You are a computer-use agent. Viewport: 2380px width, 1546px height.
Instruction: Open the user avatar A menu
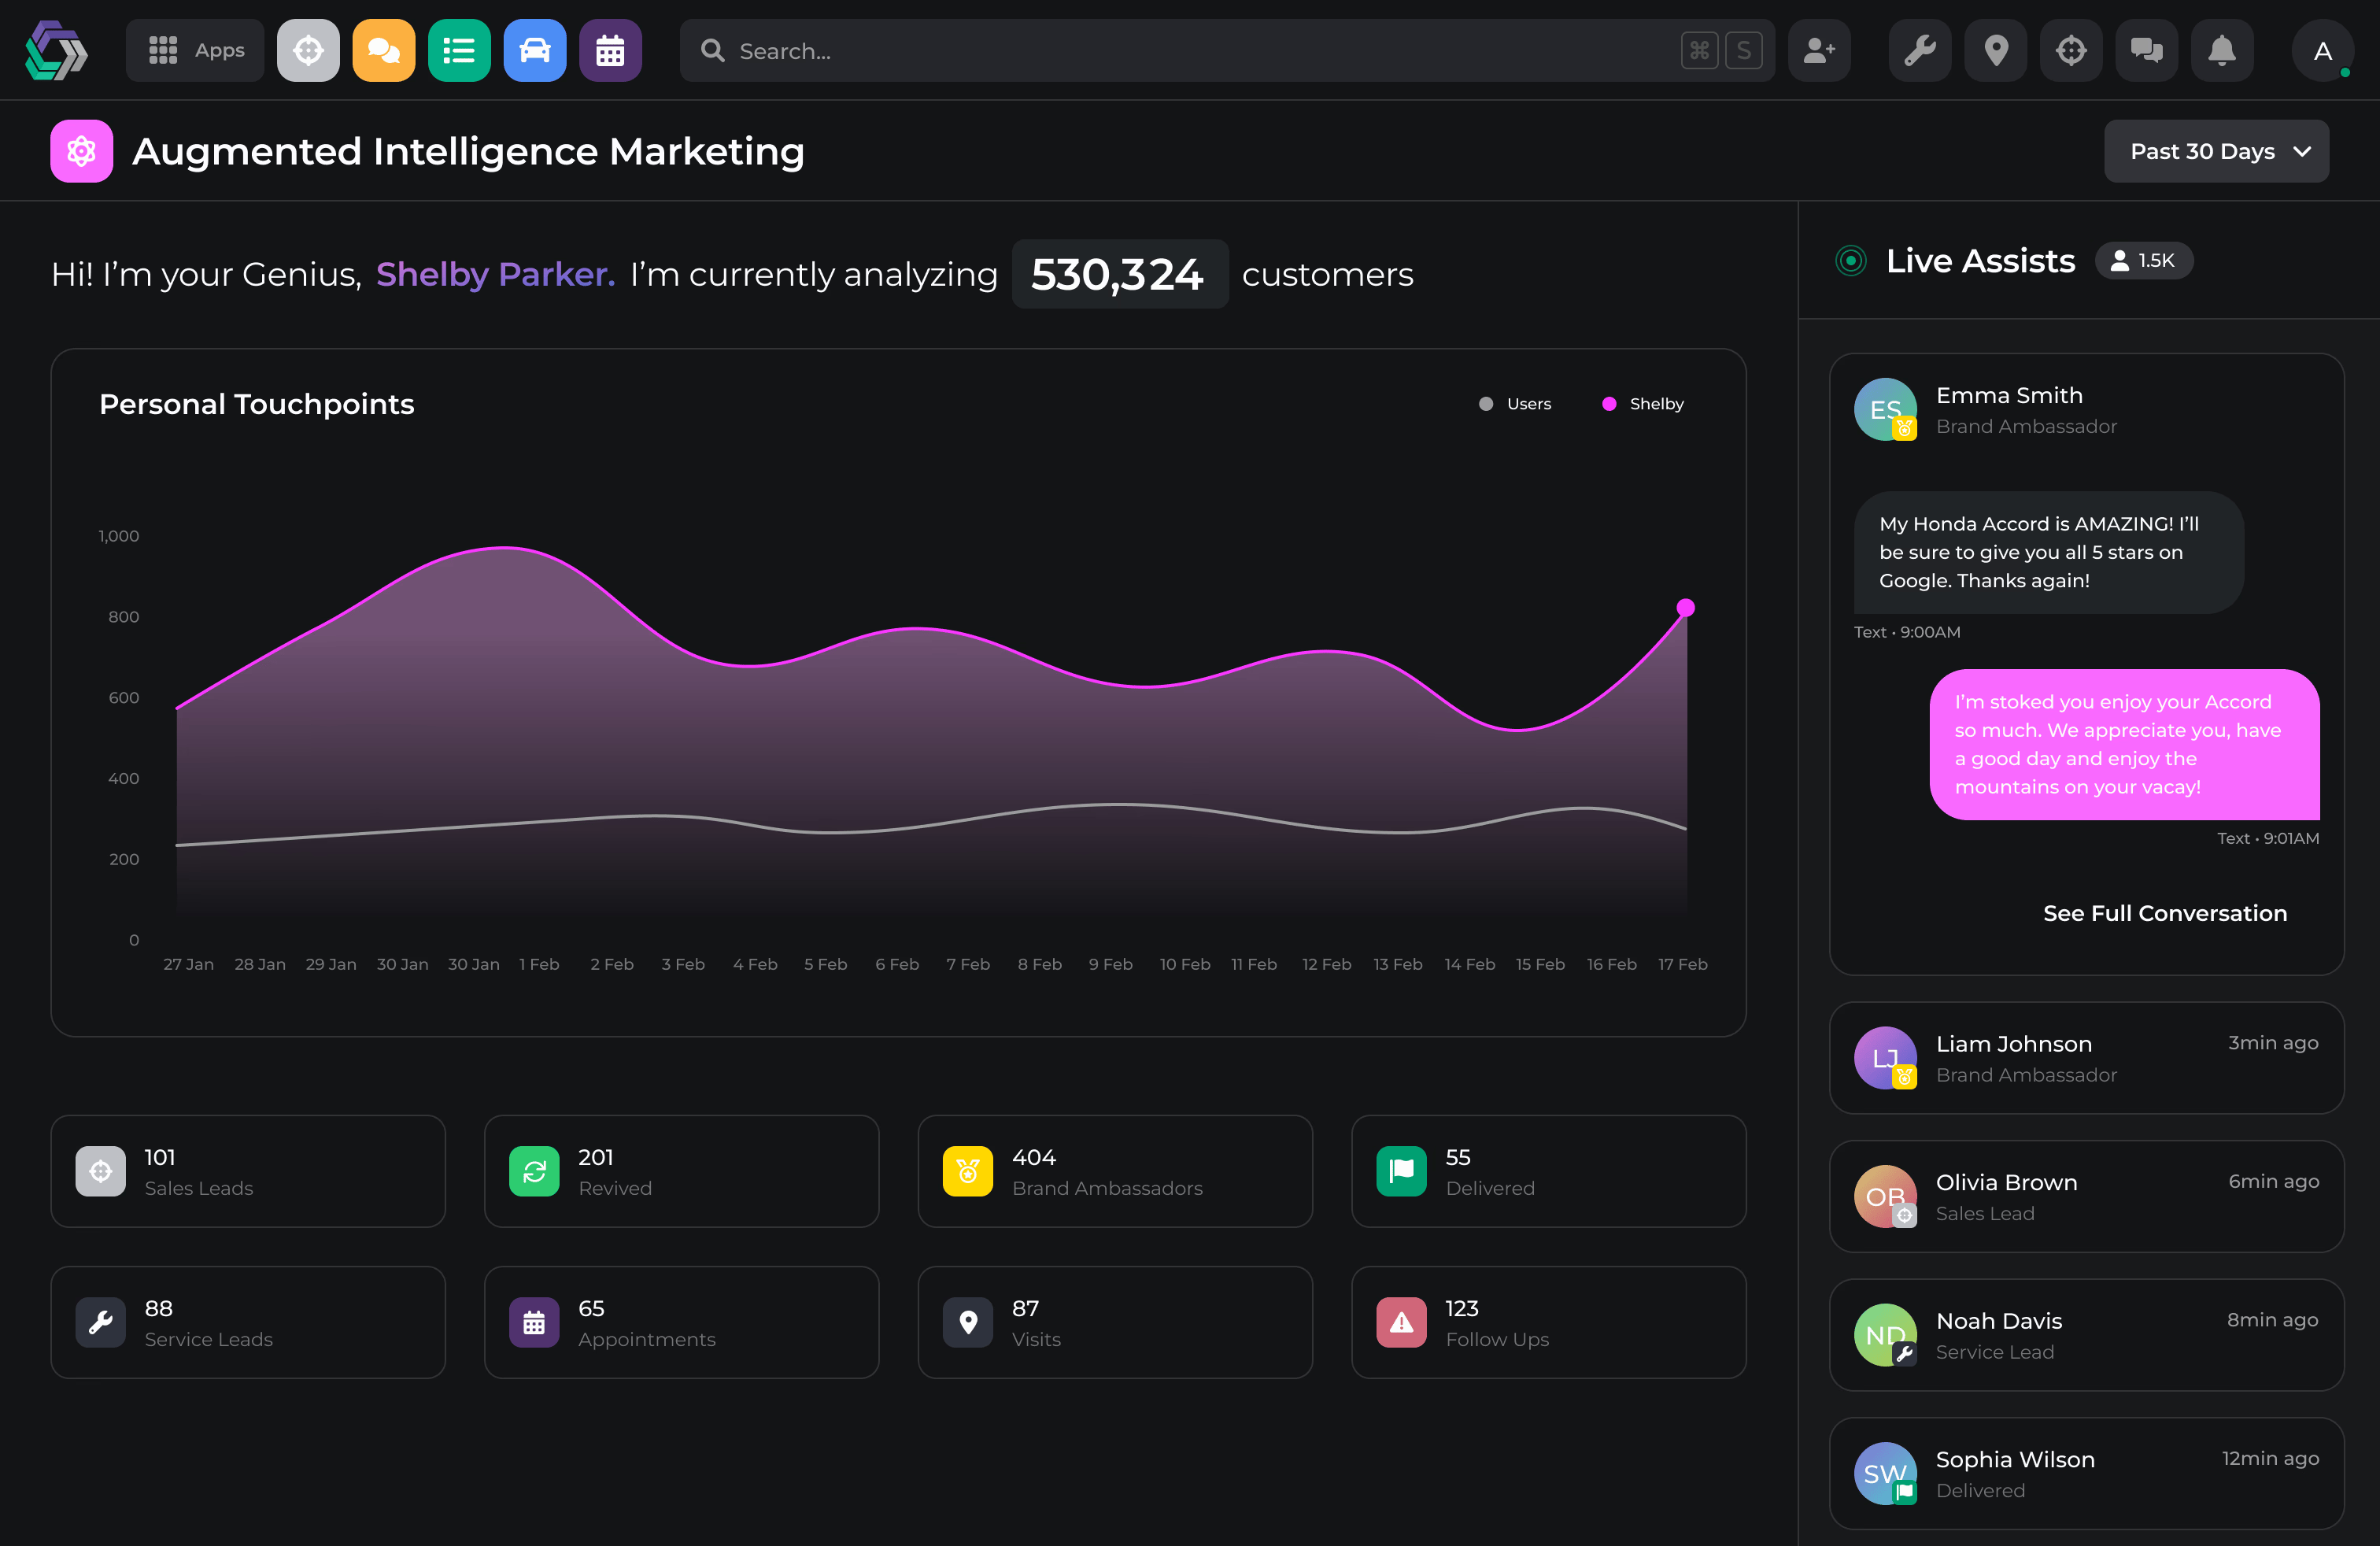tap(2322, 50)
